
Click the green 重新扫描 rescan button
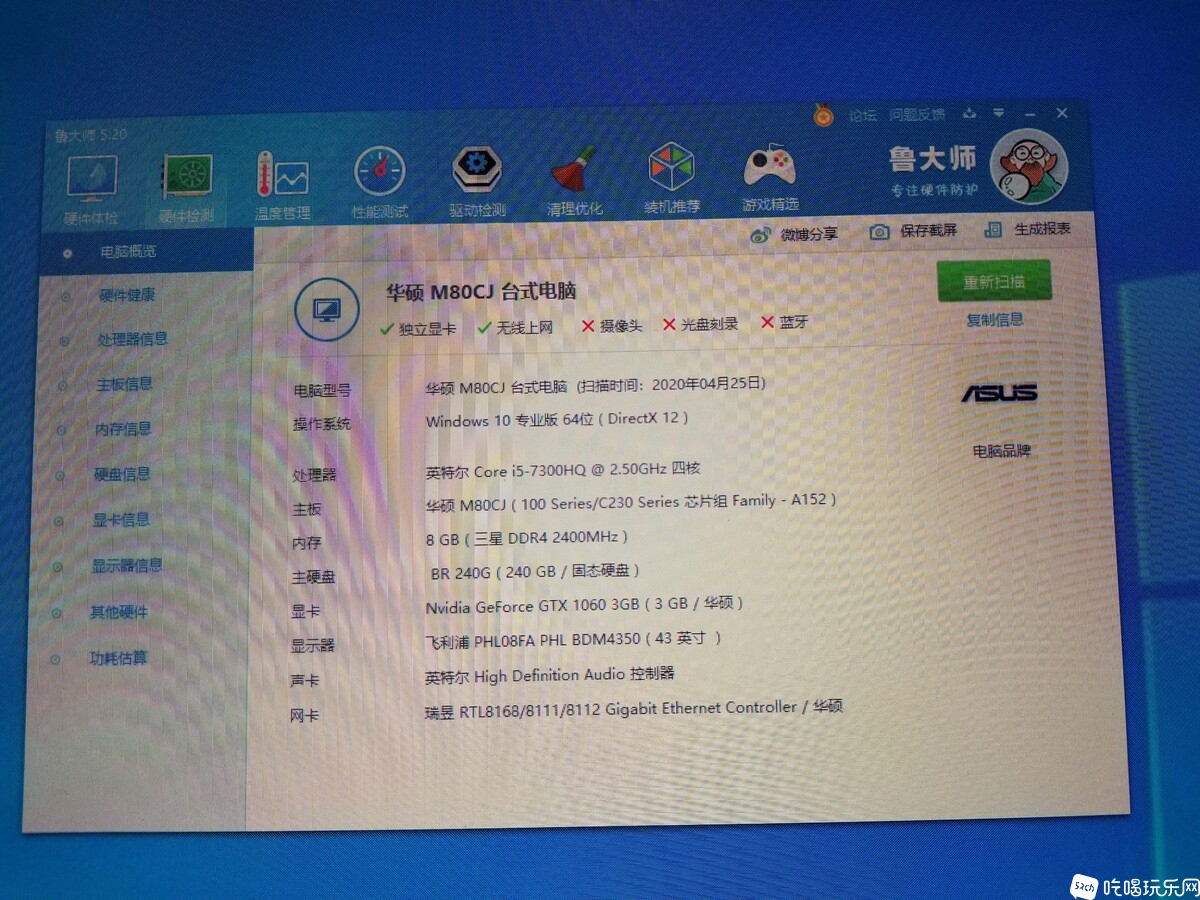point(994,282)
